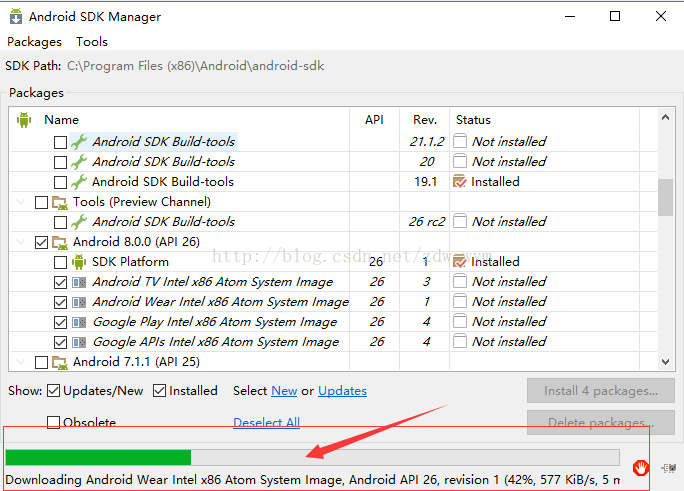Check Android 7.1.1 (API 25) checkbox
The width and height of the screenshot is (684, 491).
[x=41, y=362]
